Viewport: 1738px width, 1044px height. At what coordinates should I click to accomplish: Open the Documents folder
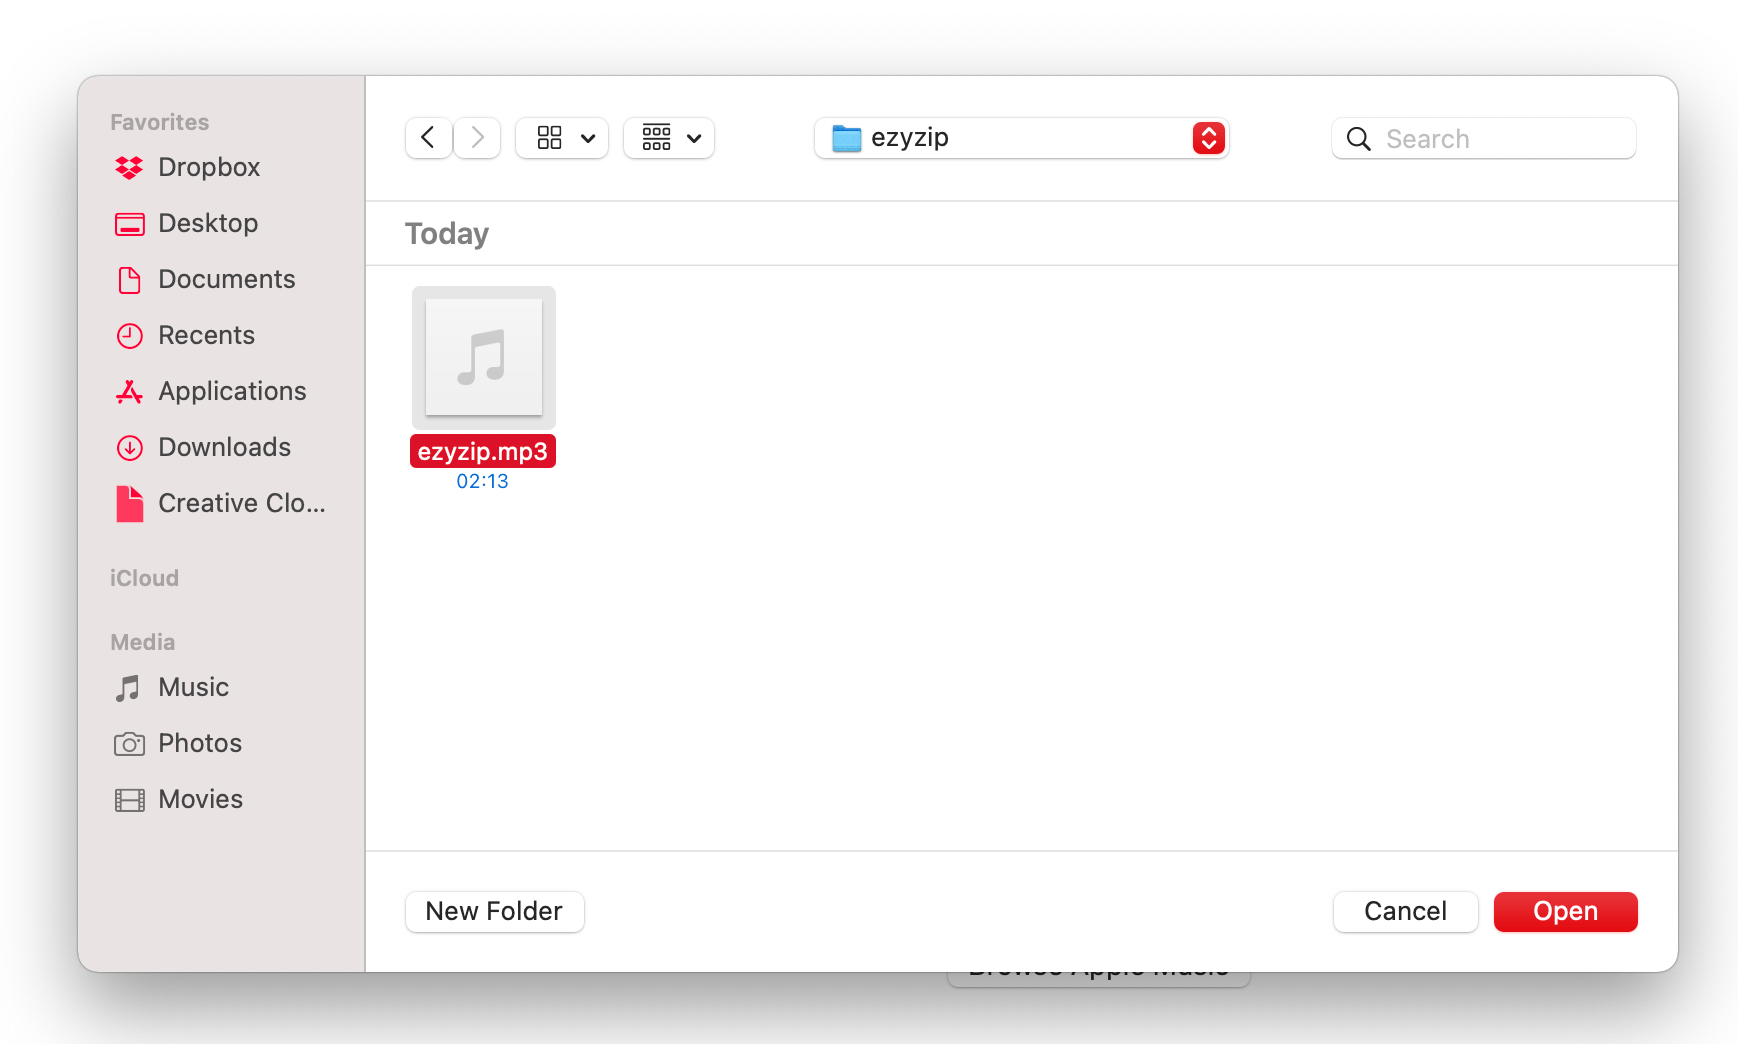pyautogui.click(x=226, y=279)
